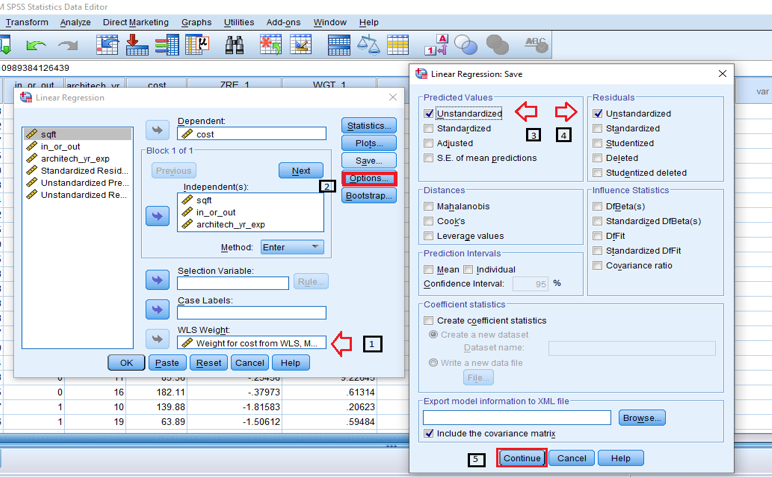Click the Go to Variable toolbar icon
This screenshot has height=477, width=772.
coord(138,45)
